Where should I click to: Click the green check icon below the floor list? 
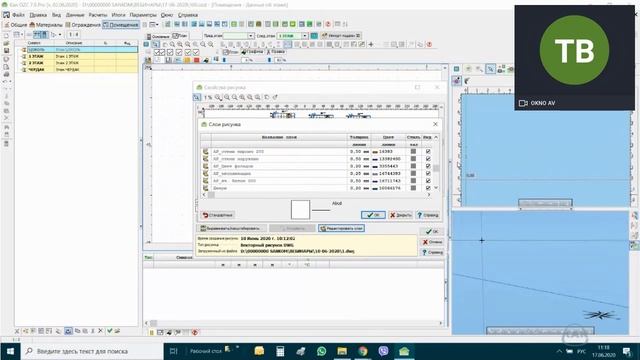pyautogui.click(x=109, y=331)
